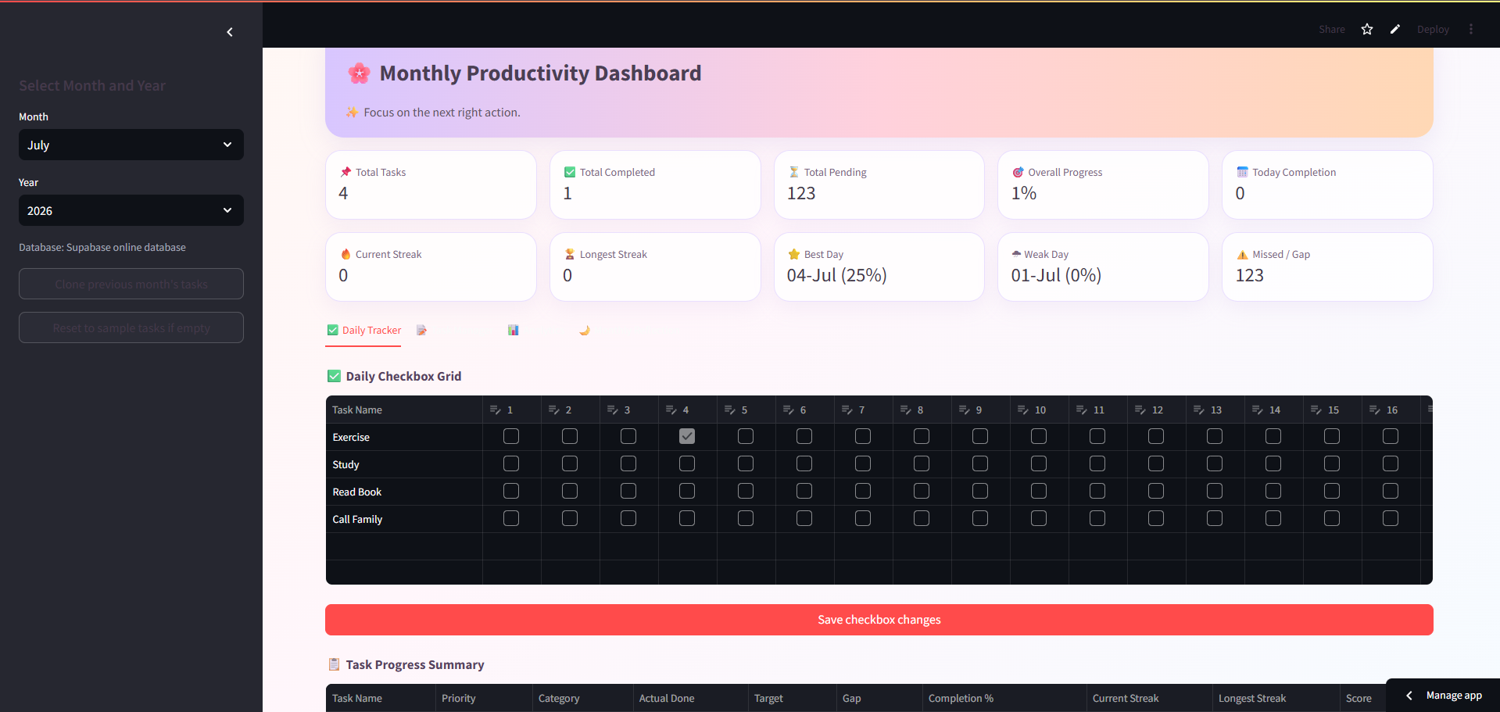Check Exercise checkbox for day 1

(x=511, y=436)
